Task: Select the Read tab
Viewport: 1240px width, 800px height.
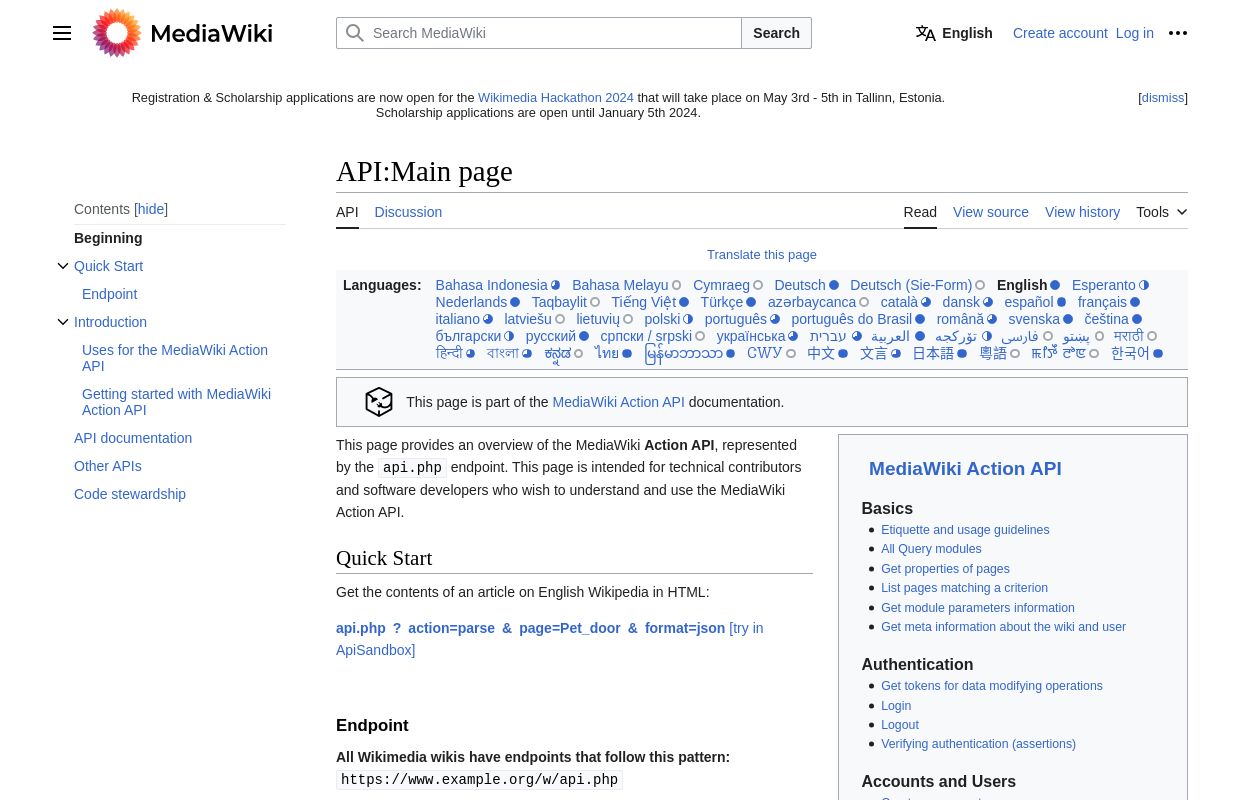Action: (920, 212)
